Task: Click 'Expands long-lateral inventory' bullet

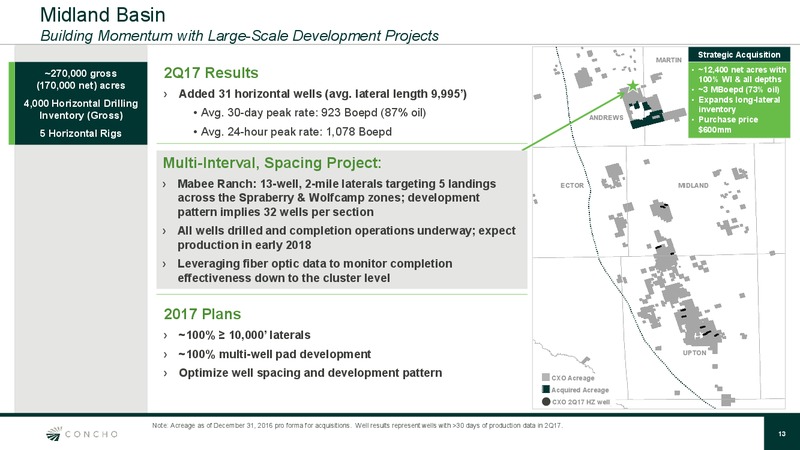Action: (x=739, y=105)
